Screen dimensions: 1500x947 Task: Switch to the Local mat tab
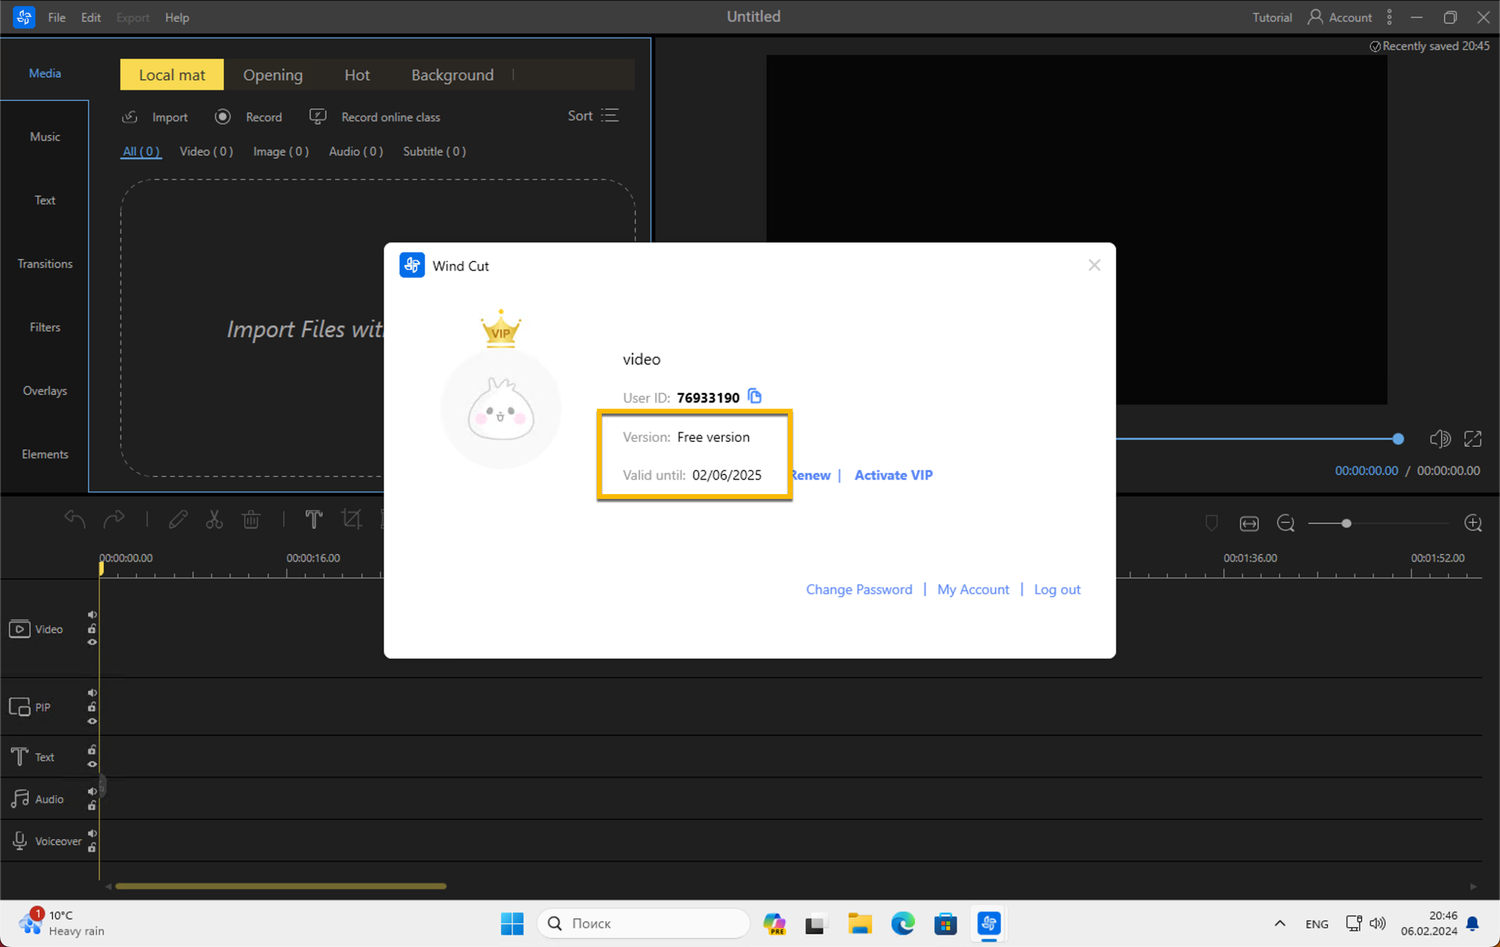(172, 75)
